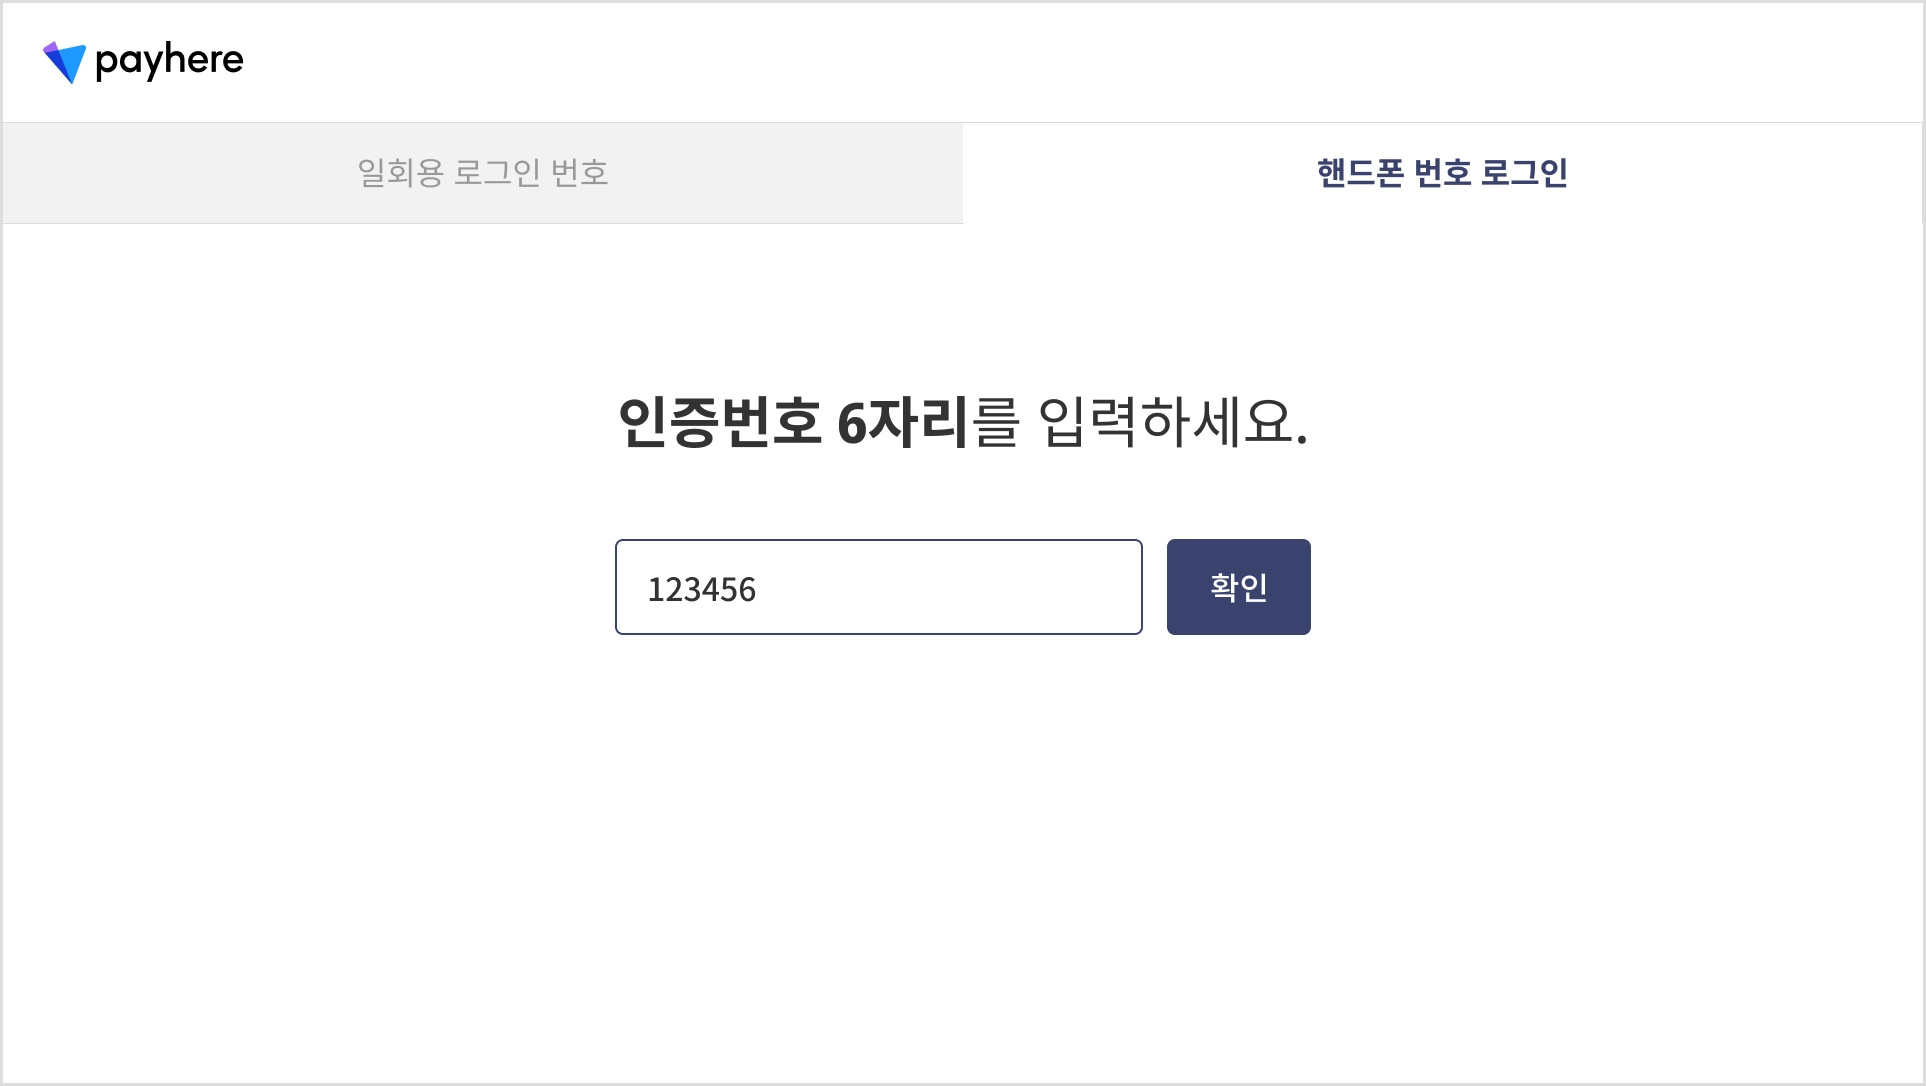Screen dimensions: 1926x1086
Task: Click the payhere triangle logo icon
Action: (64, 63)
